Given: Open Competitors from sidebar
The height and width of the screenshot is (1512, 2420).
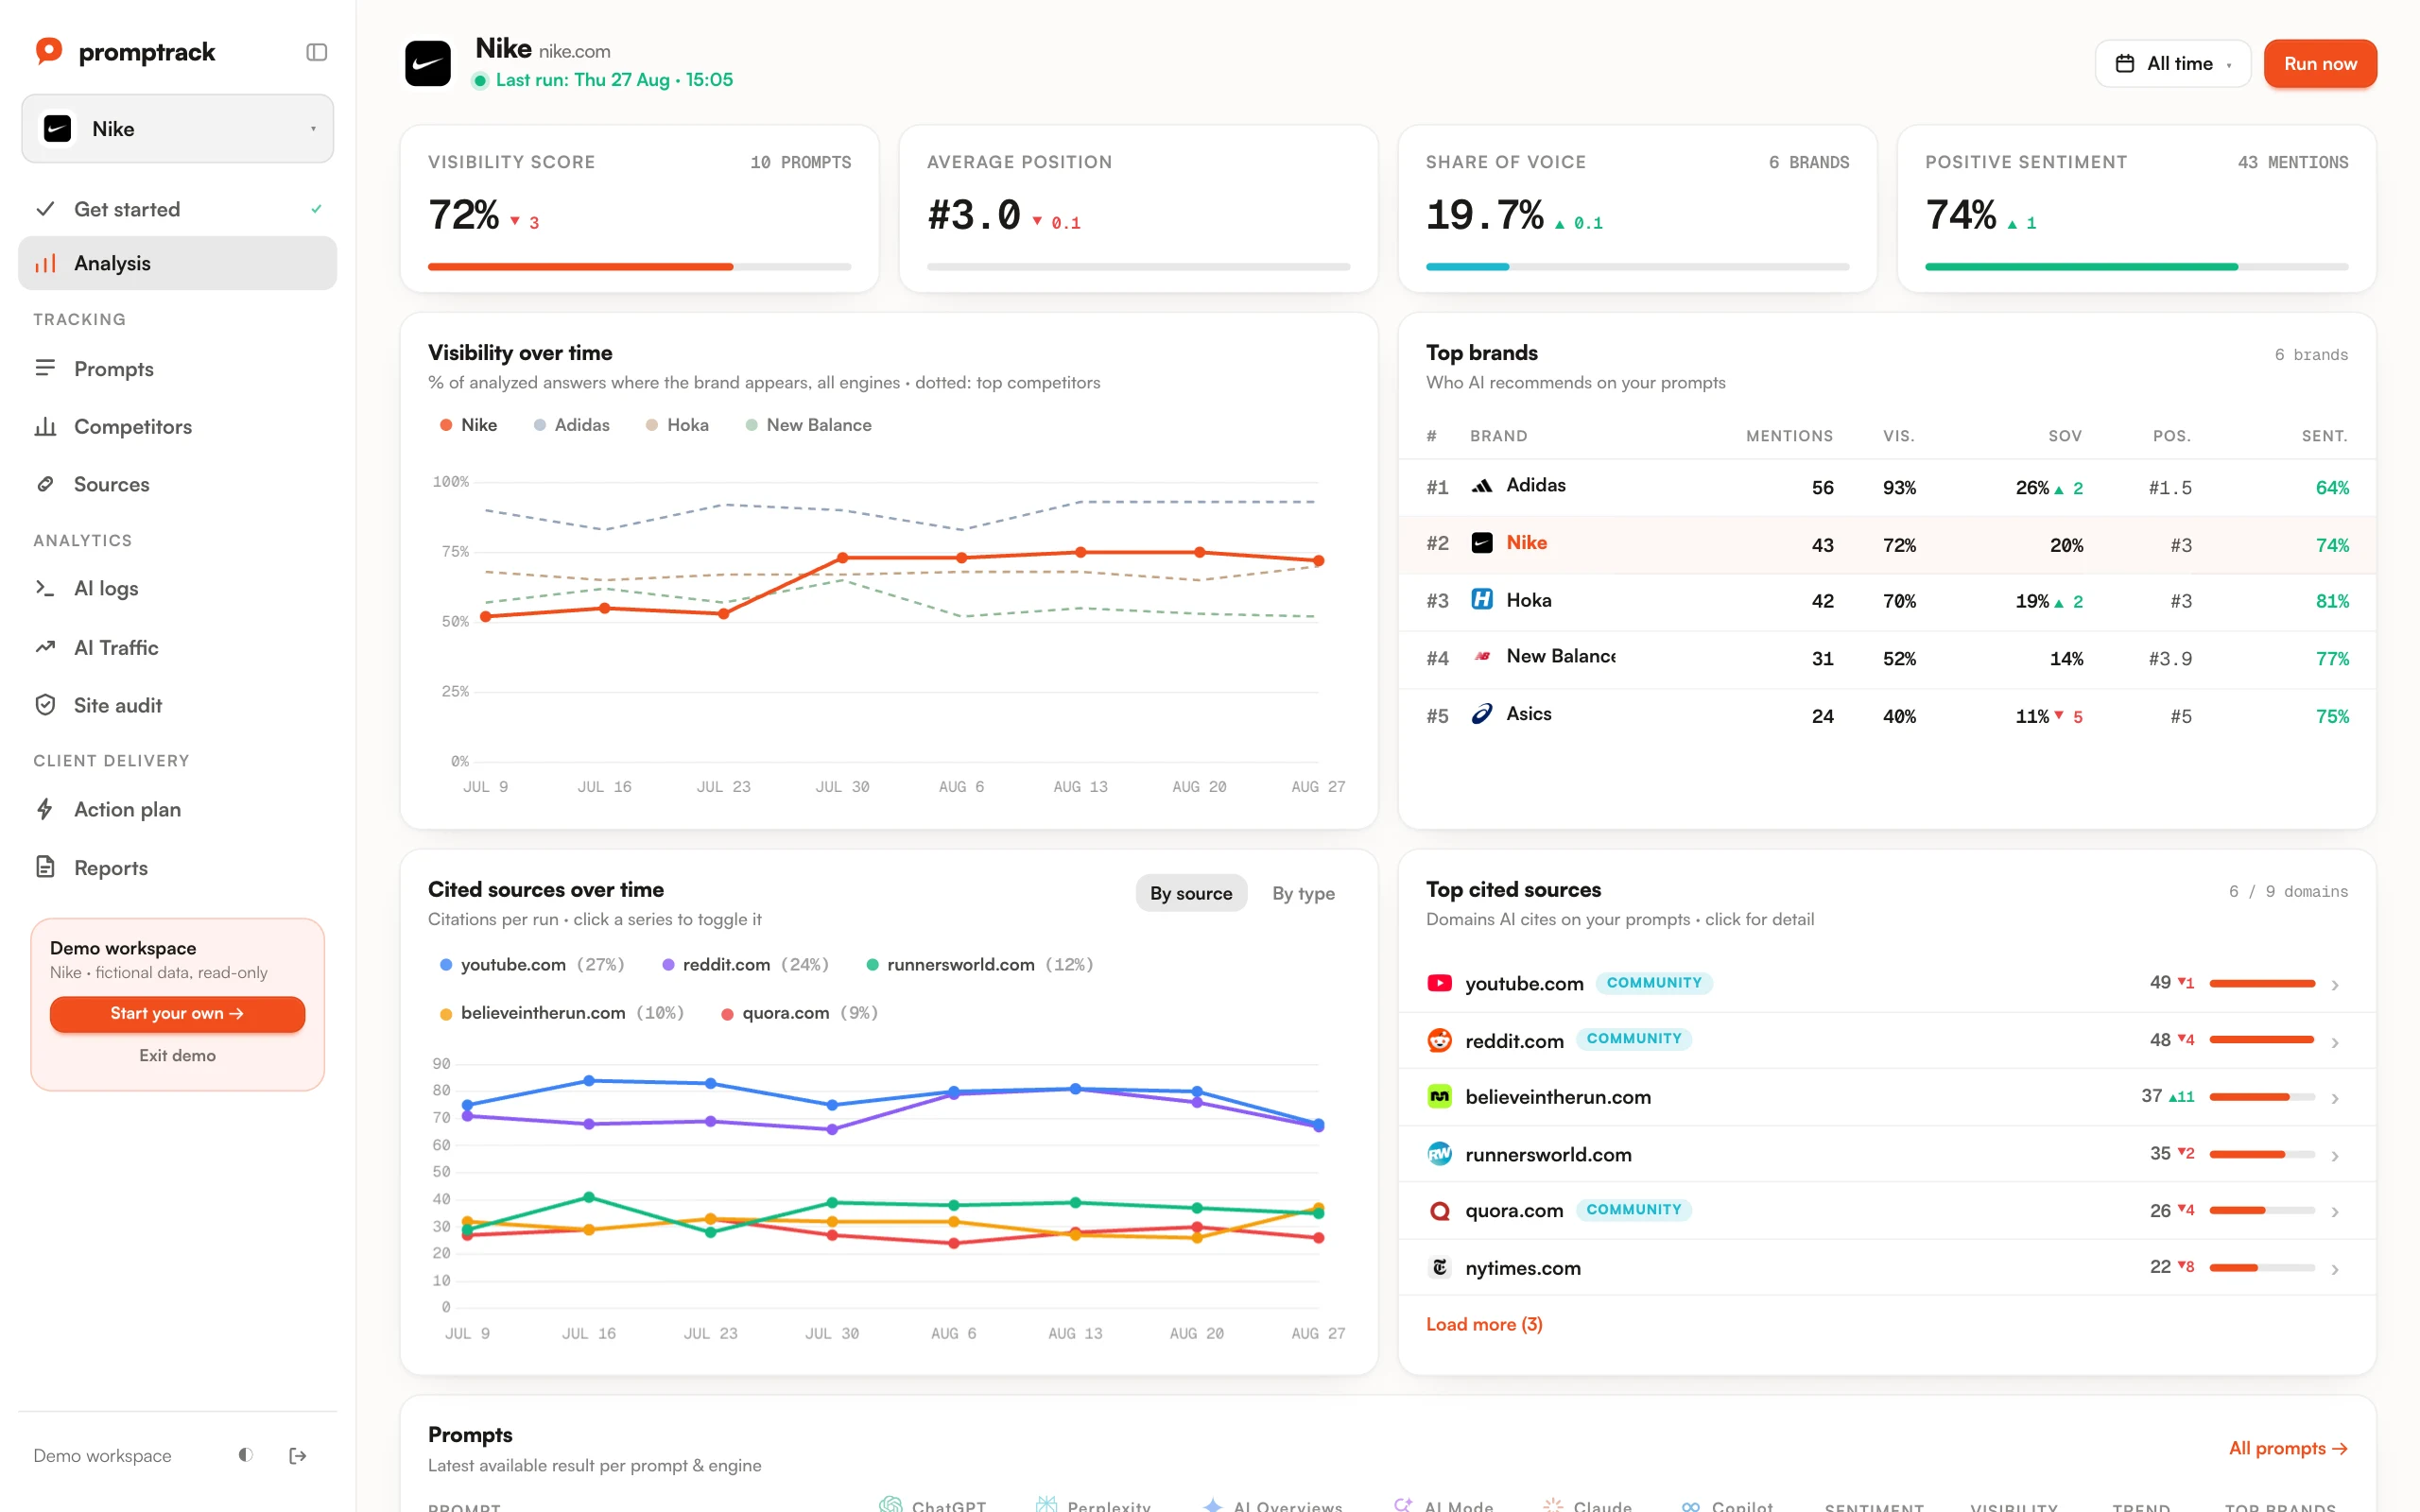Looking at the screenshot, I should tap(177, 426).
